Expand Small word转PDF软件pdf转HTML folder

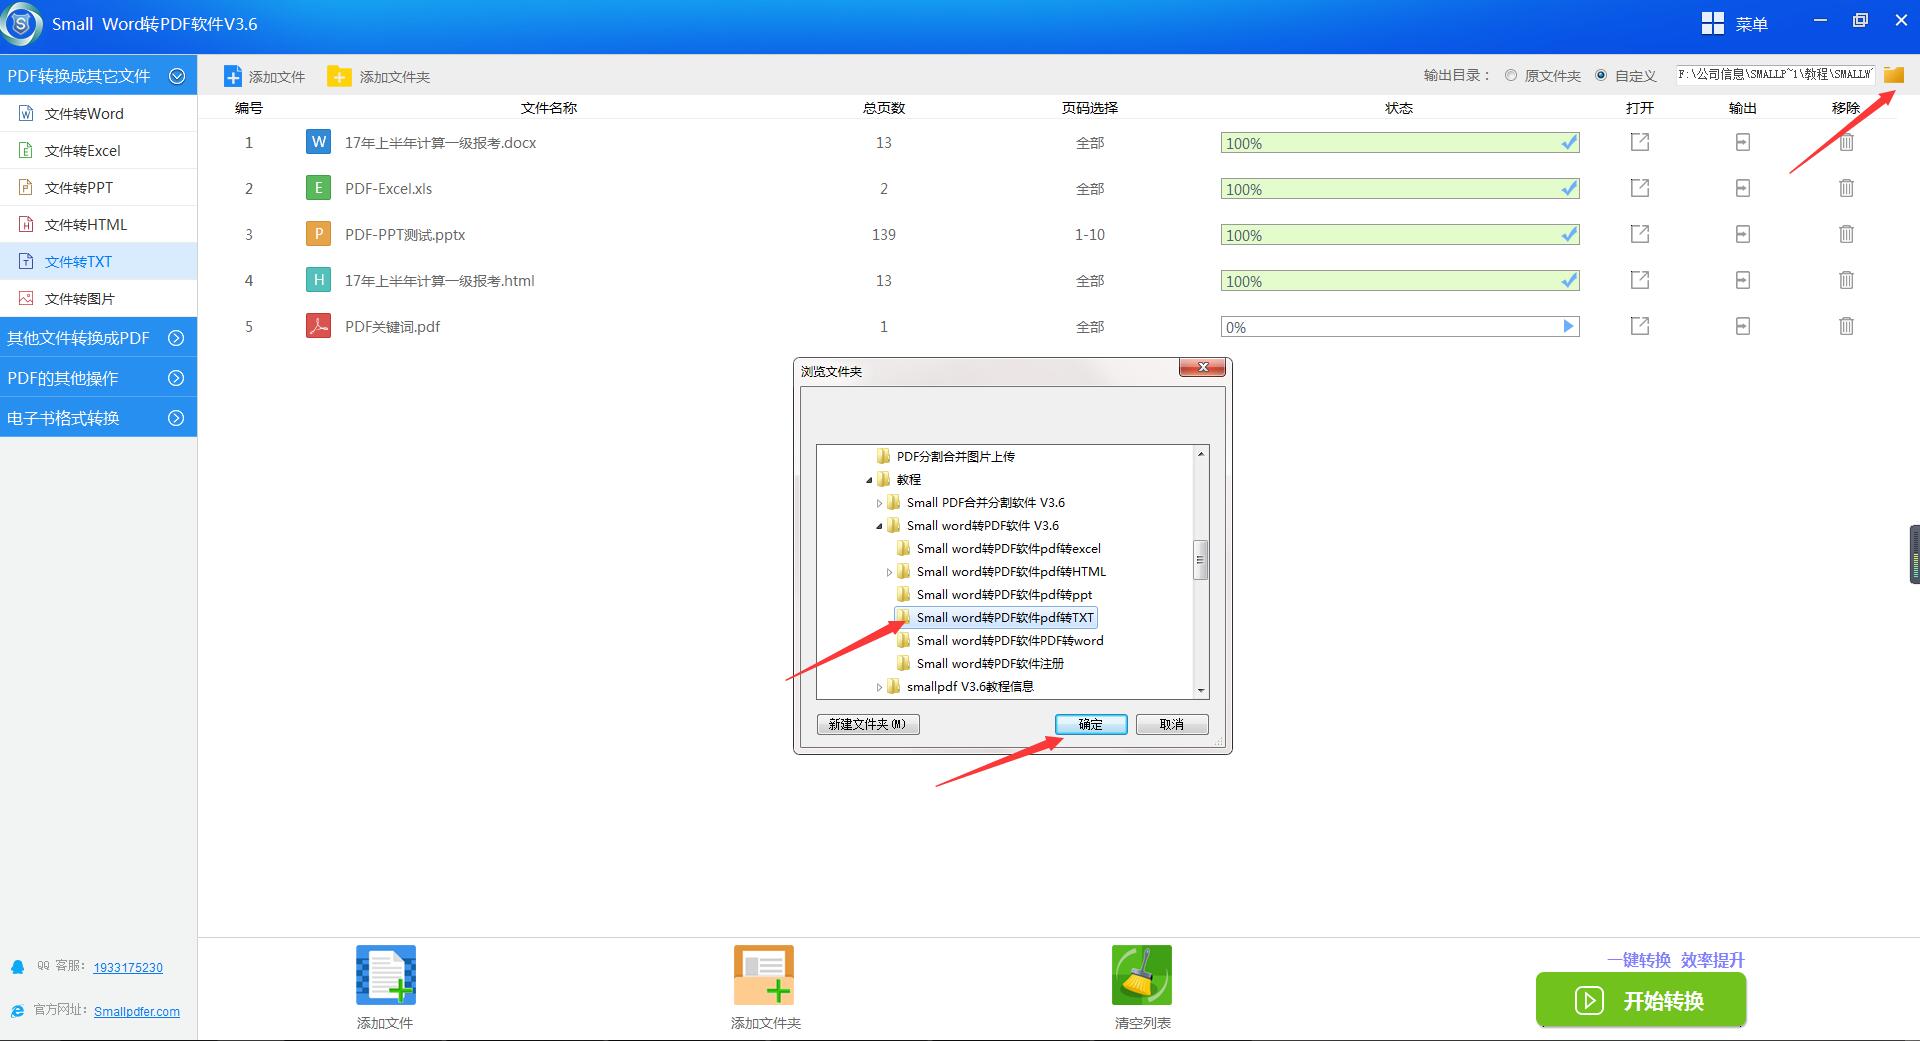[x=889, y=572]
